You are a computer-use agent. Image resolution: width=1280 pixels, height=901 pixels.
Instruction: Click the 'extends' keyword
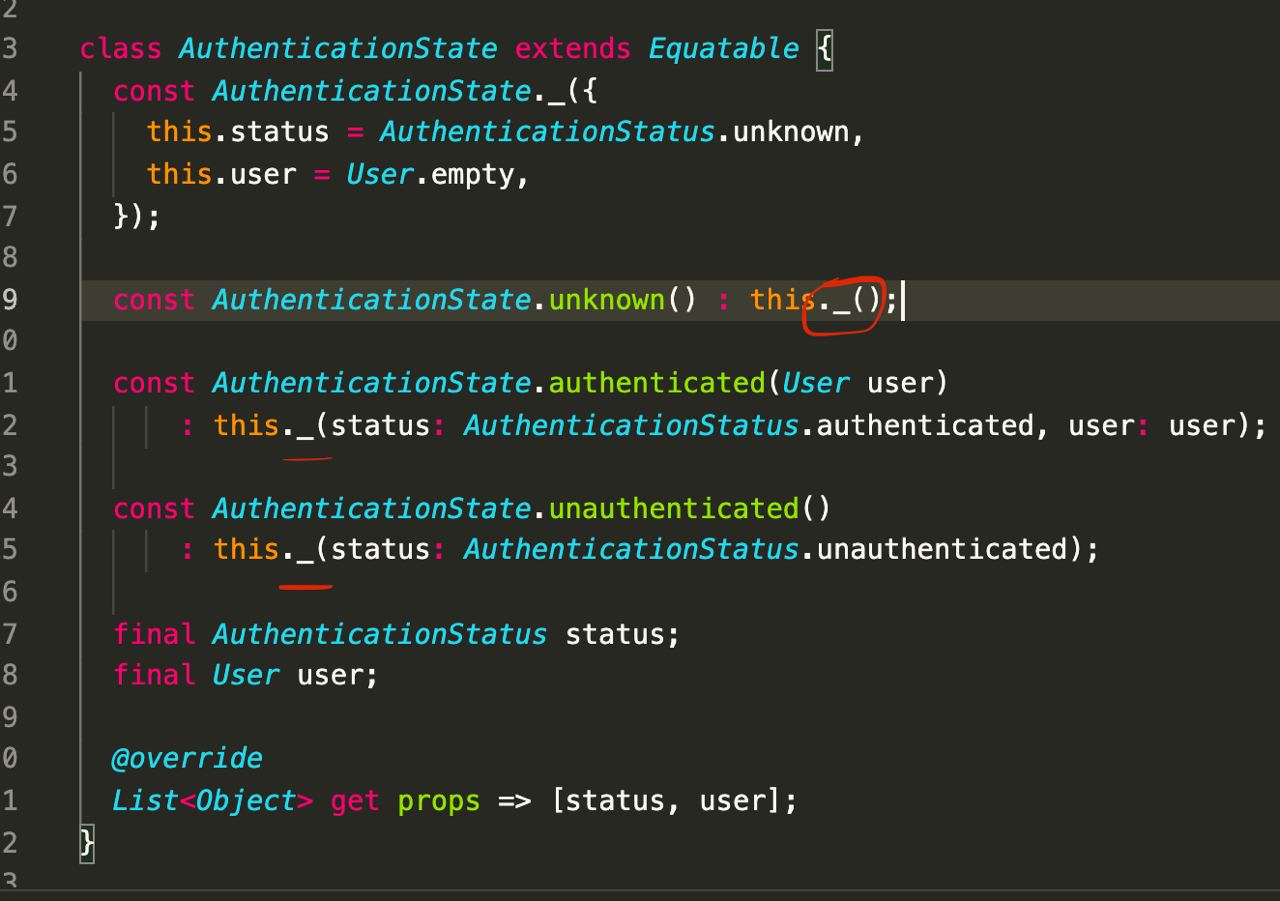click(573, 49)
